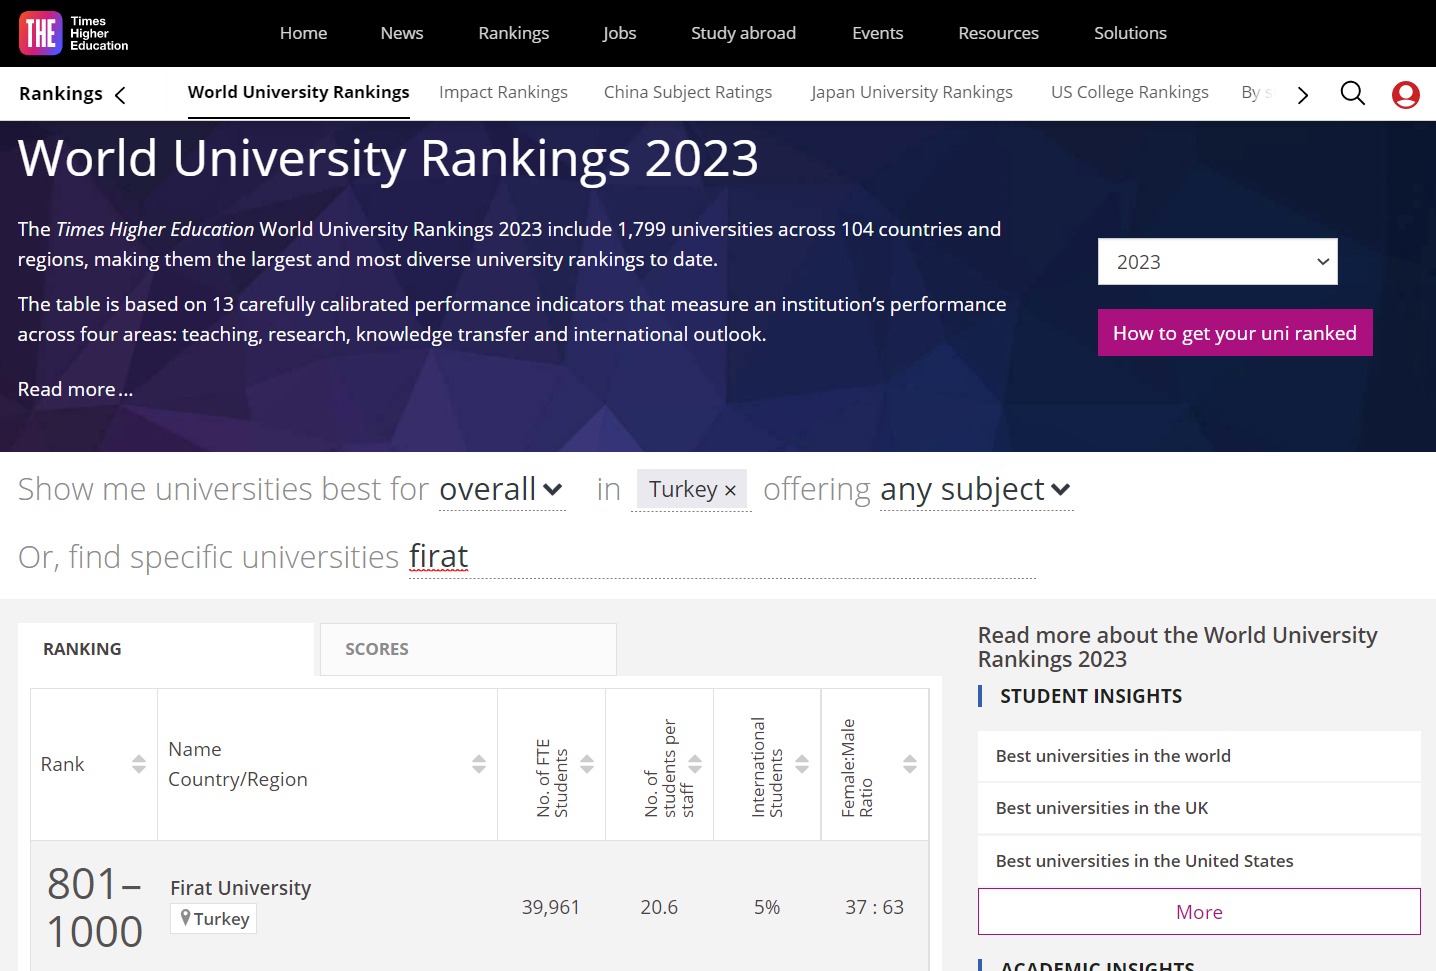Sort by Name Country/Region arrows
The width and height of the screenshot is (1436, 971).
point(479,764)
